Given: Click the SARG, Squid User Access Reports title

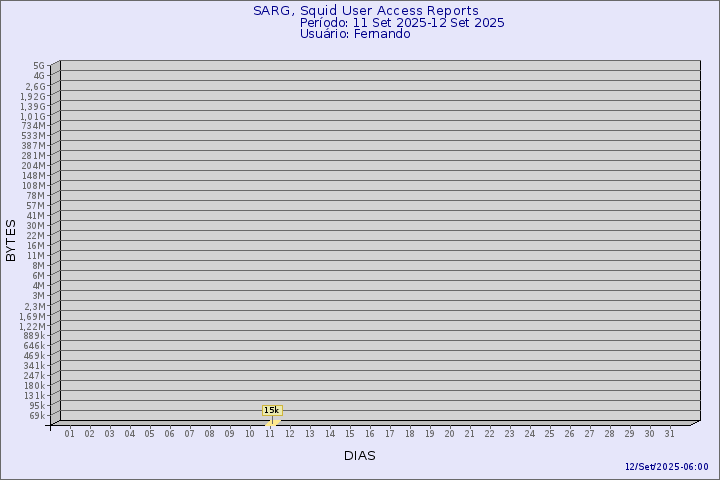Looking at the screenshot, I should pos(365,11).
